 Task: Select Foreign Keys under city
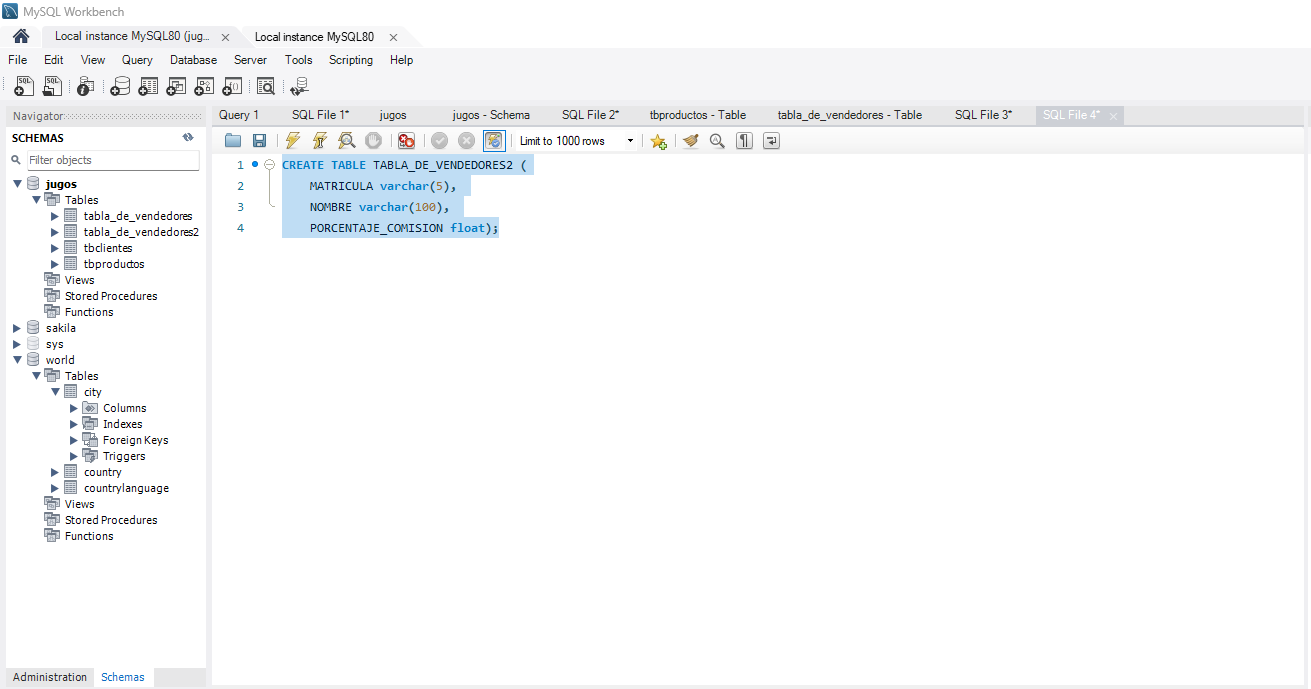click(135, 440)
